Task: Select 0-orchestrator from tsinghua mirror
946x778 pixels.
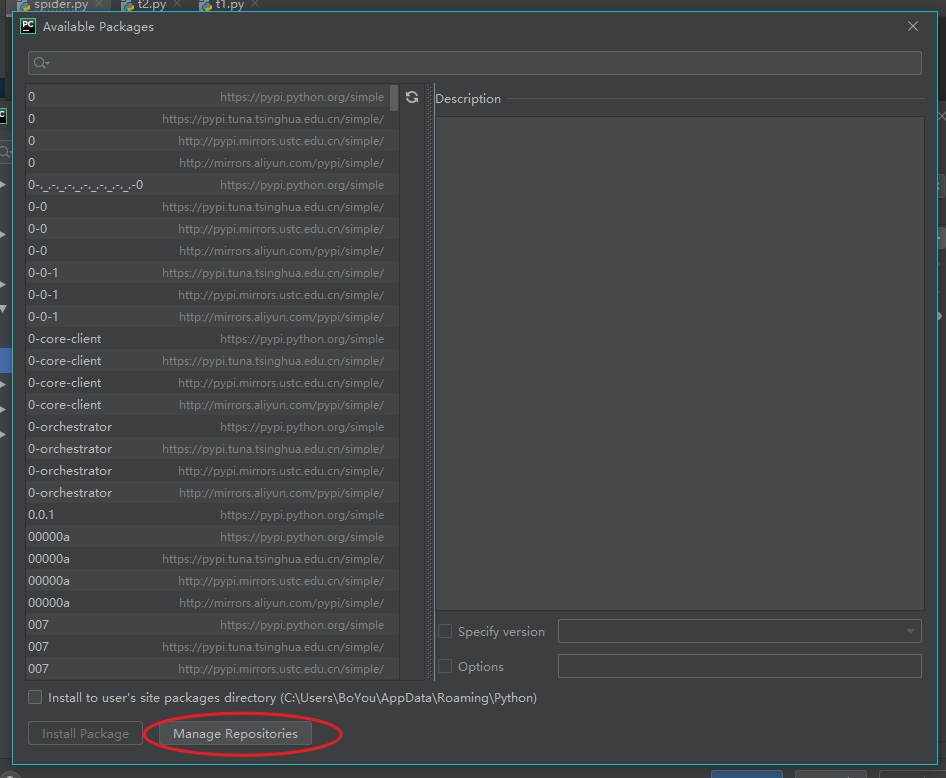Action: (212, 449)
